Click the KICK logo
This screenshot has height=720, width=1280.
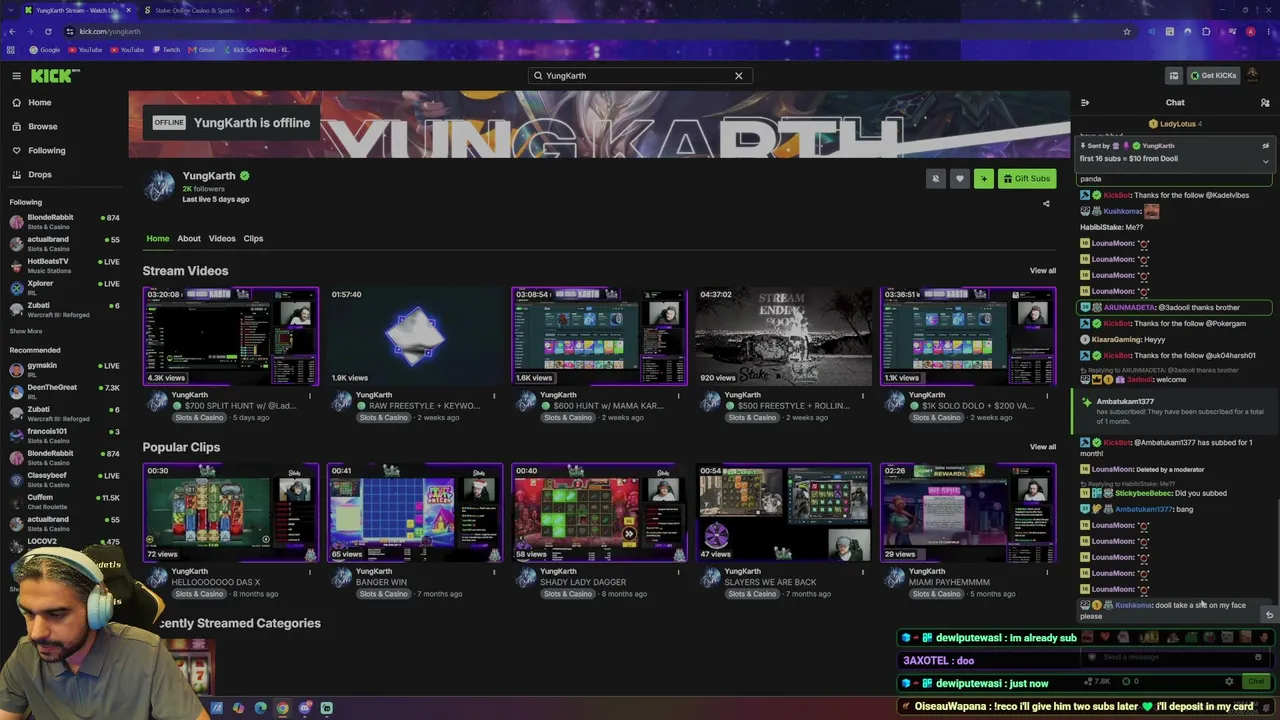(54, 76)
